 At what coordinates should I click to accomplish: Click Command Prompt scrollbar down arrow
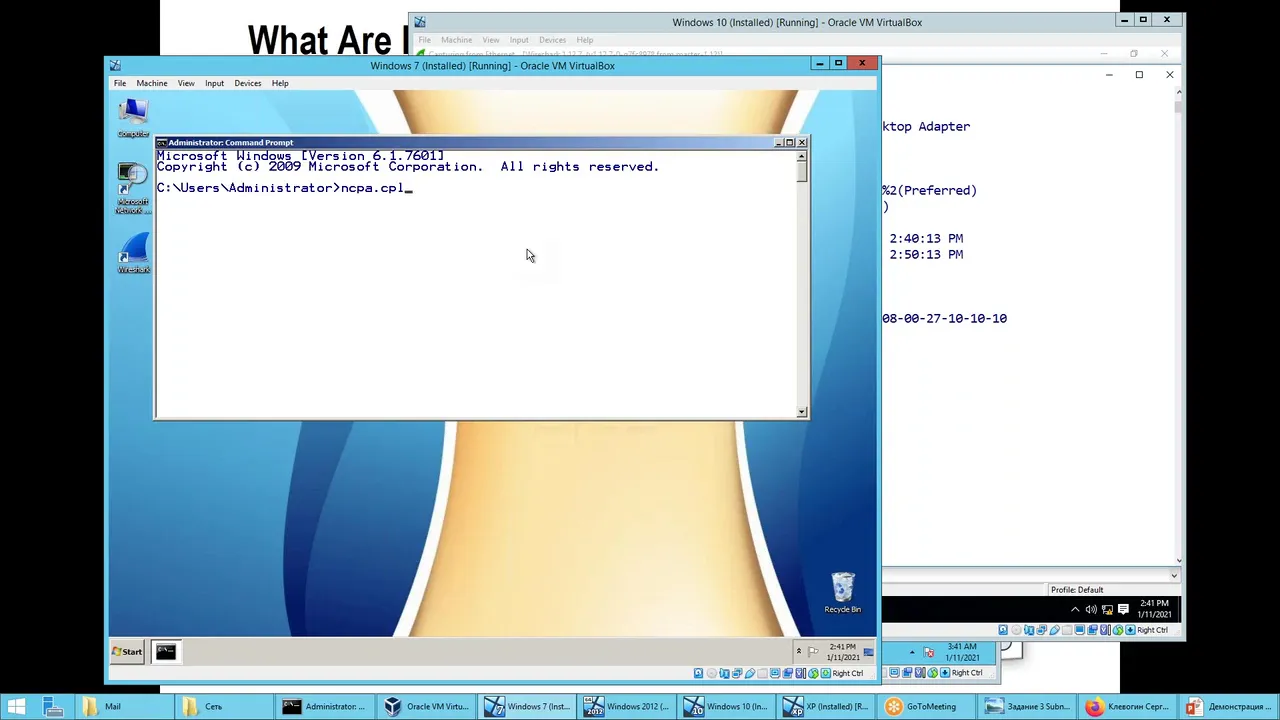(802, 411)
